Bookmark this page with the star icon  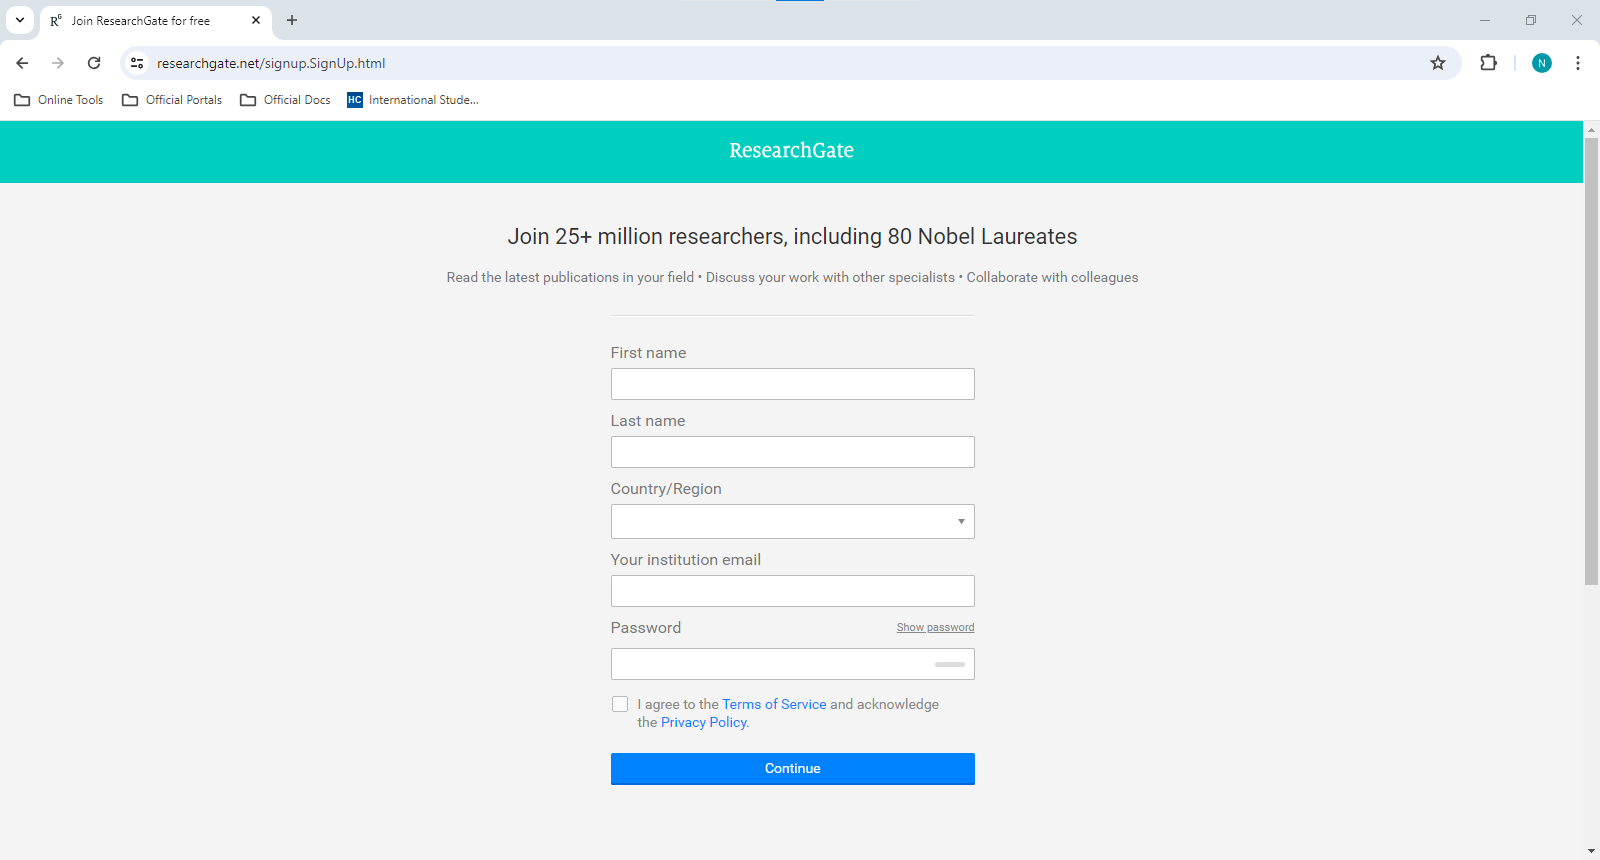coord(1438,63)
